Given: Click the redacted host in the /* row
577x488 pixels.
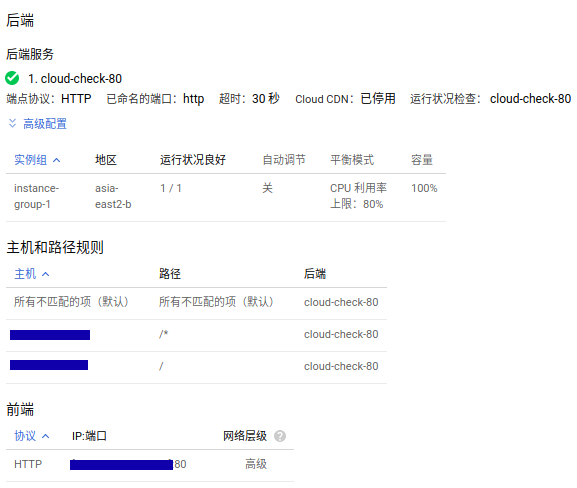Looking at the screenshot, I should [x=50, y=335].
